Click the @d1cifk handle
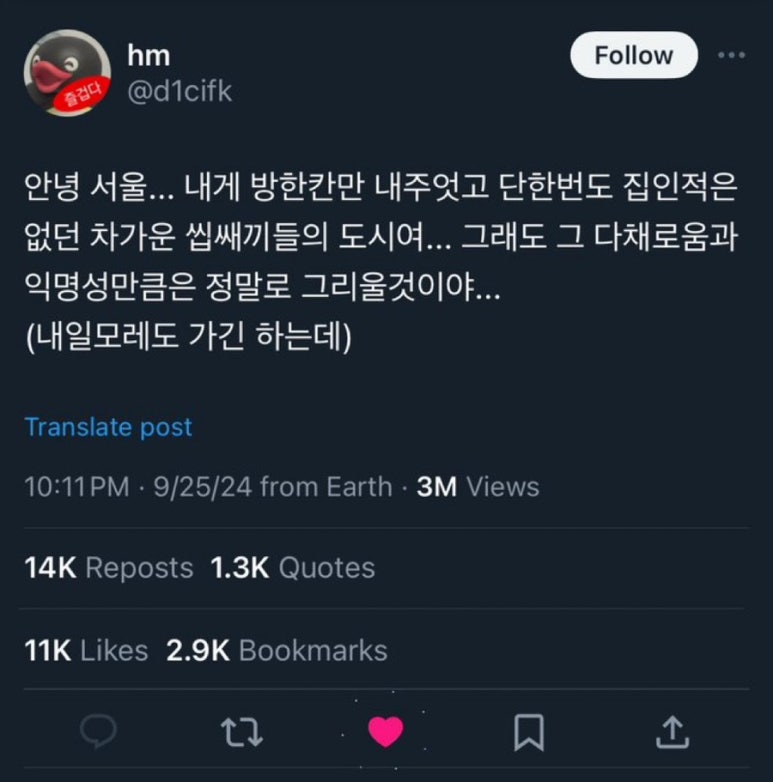The height and width of the screenshot is (782, 773). [x=180, y=92]
